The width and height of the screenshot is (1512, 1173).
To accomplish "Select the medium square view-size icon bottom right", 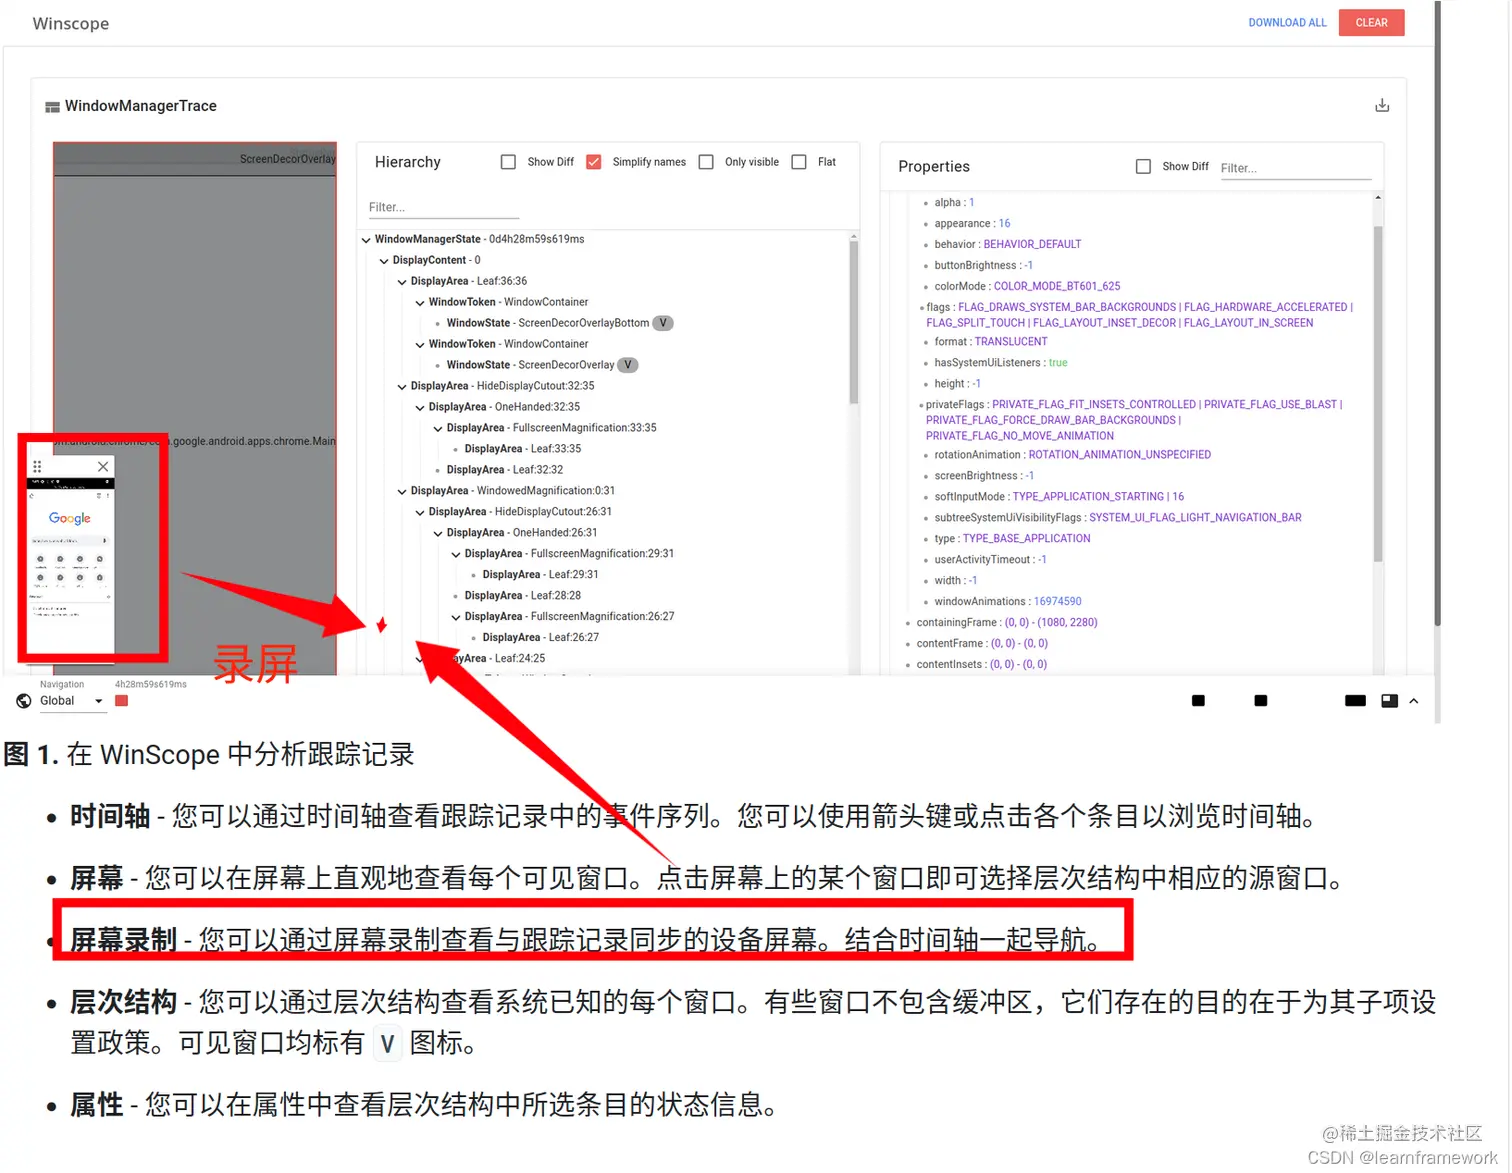I will [1259, 700].
